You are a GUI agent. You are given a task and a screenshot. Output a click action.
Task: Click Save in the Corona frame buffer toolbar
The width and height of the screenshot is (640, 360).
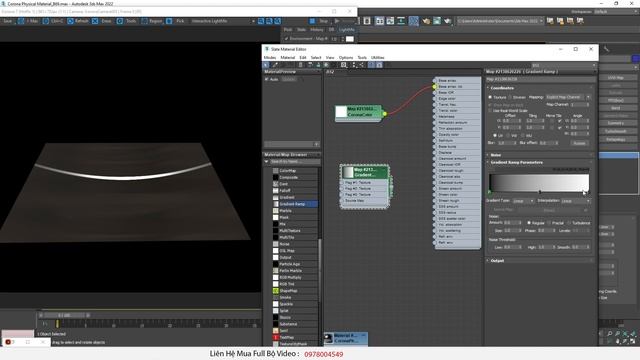pyautogui.click(x=8, y=21)
